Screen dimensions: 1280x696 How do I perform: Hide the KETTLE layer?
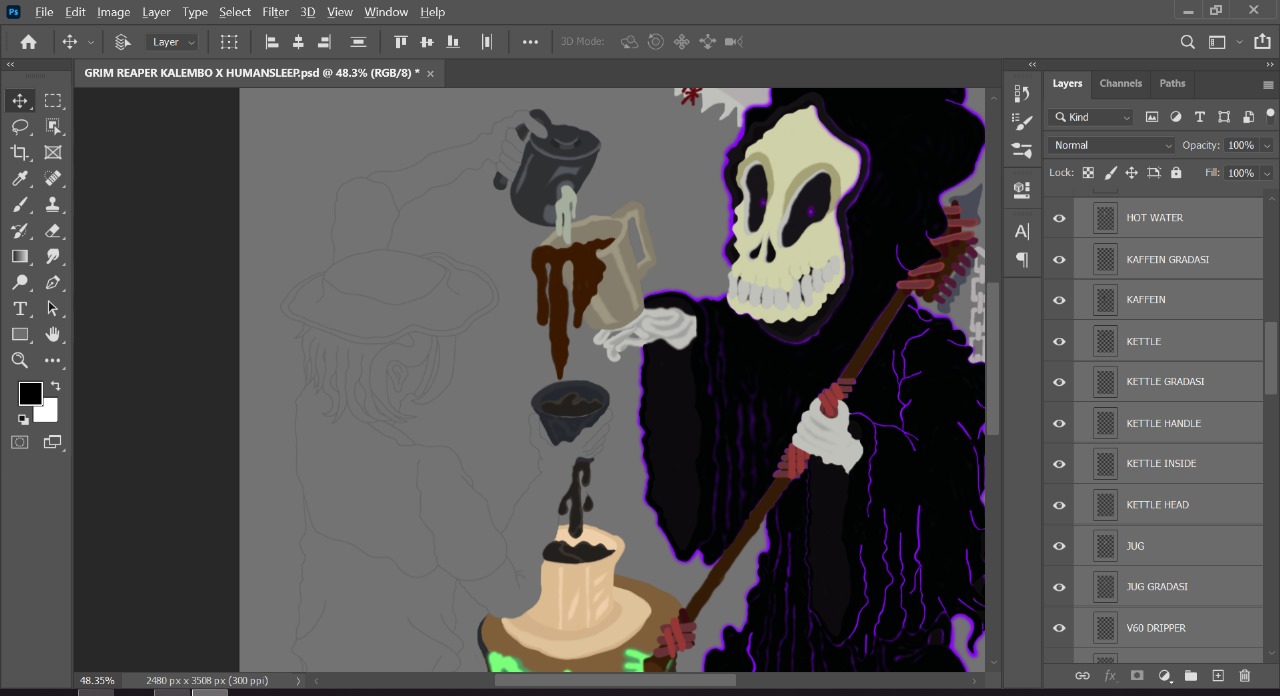(x=1059, y=341)
